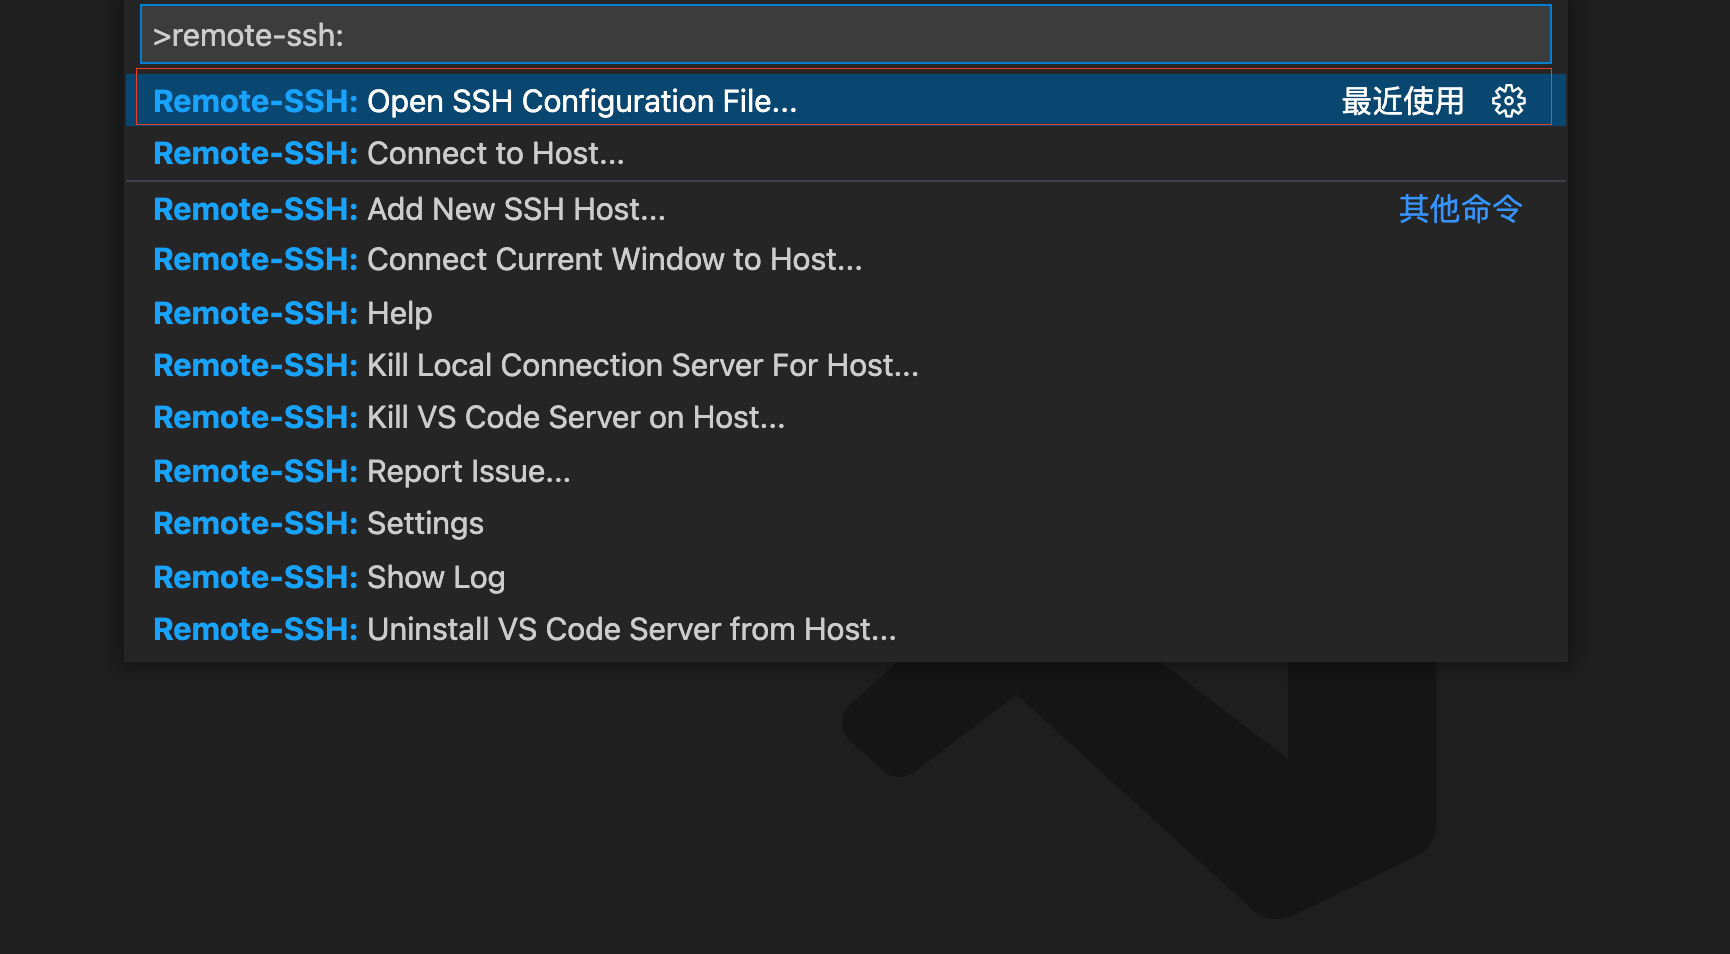Click the gear icon to configure keybinding
Viewport: 1730px width, 954px height.
point(1508,101)
